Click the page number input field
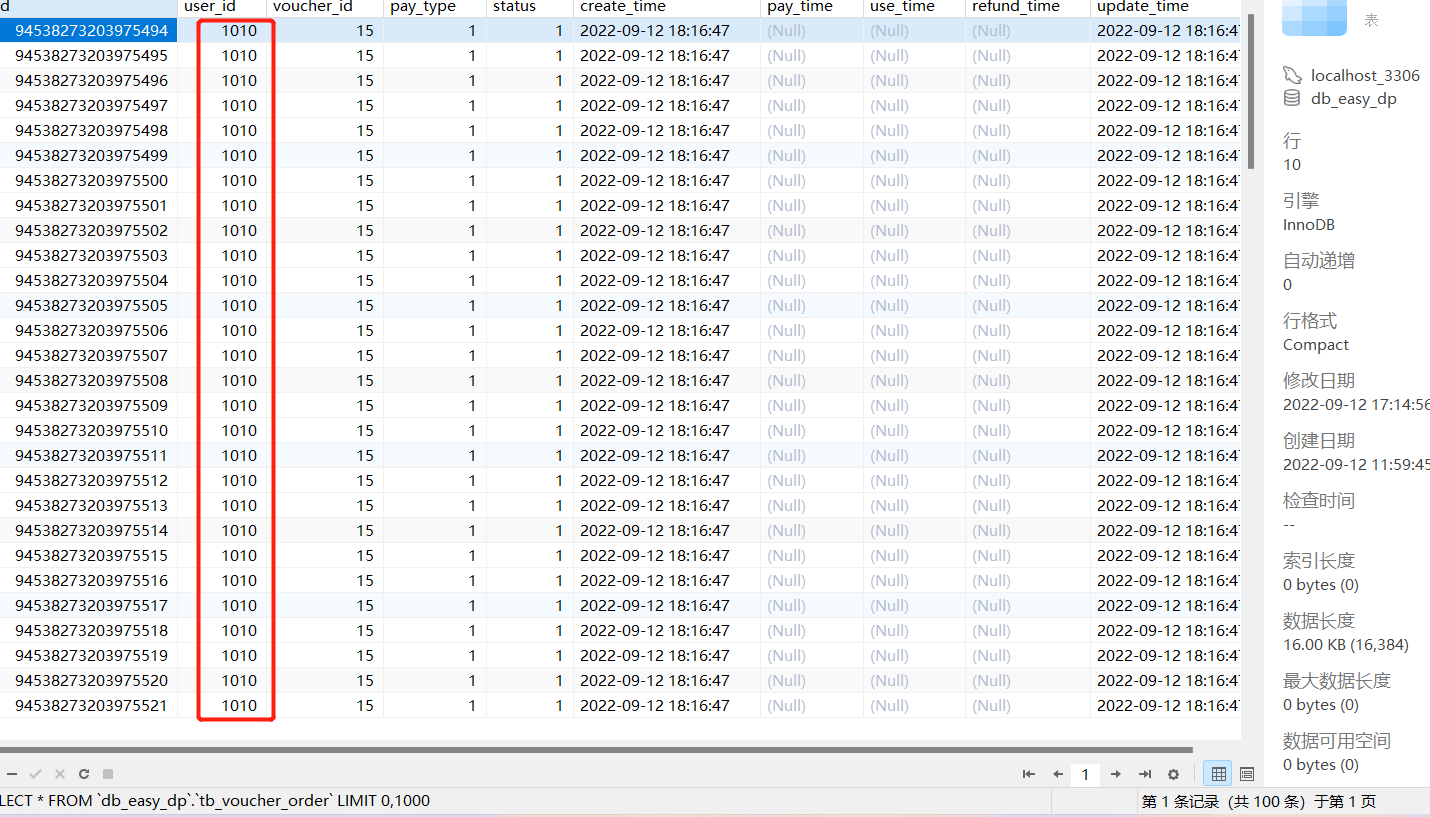Viewport: 1430px width, 817px height. tap(1085, 774)
